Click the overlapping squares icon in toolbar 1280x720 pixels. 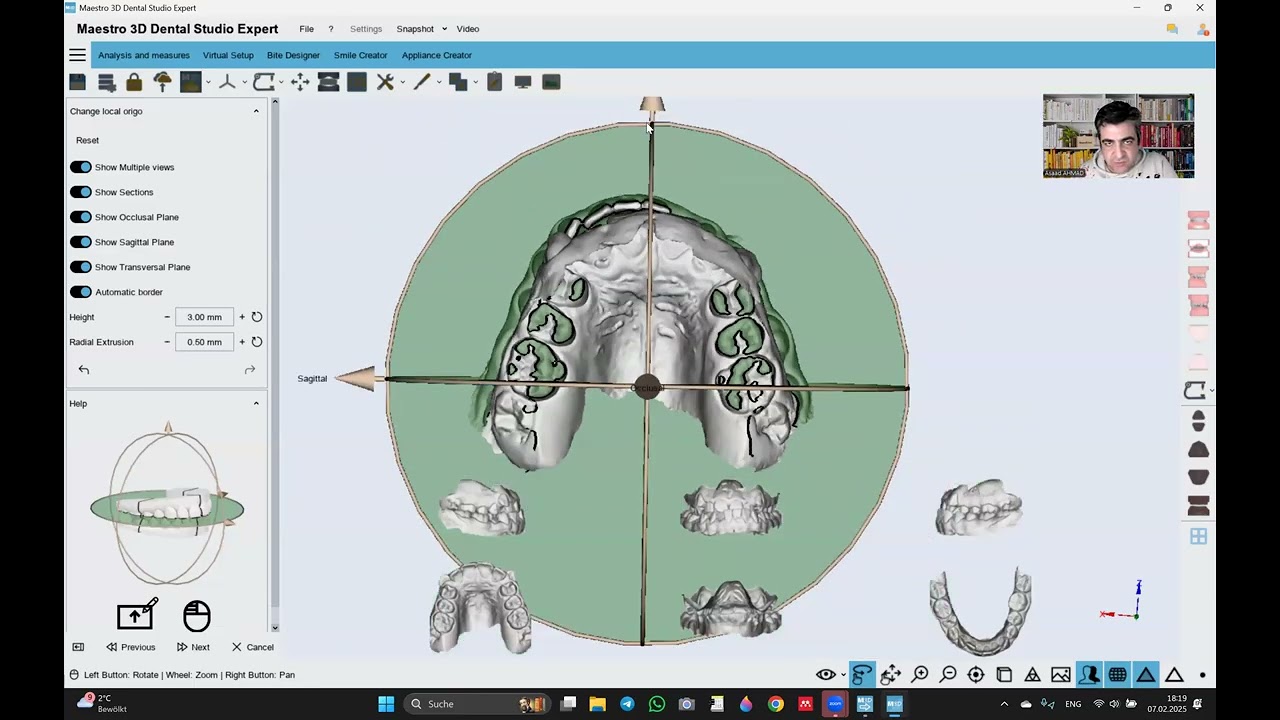pyautogui.click(x=458, y=82)
